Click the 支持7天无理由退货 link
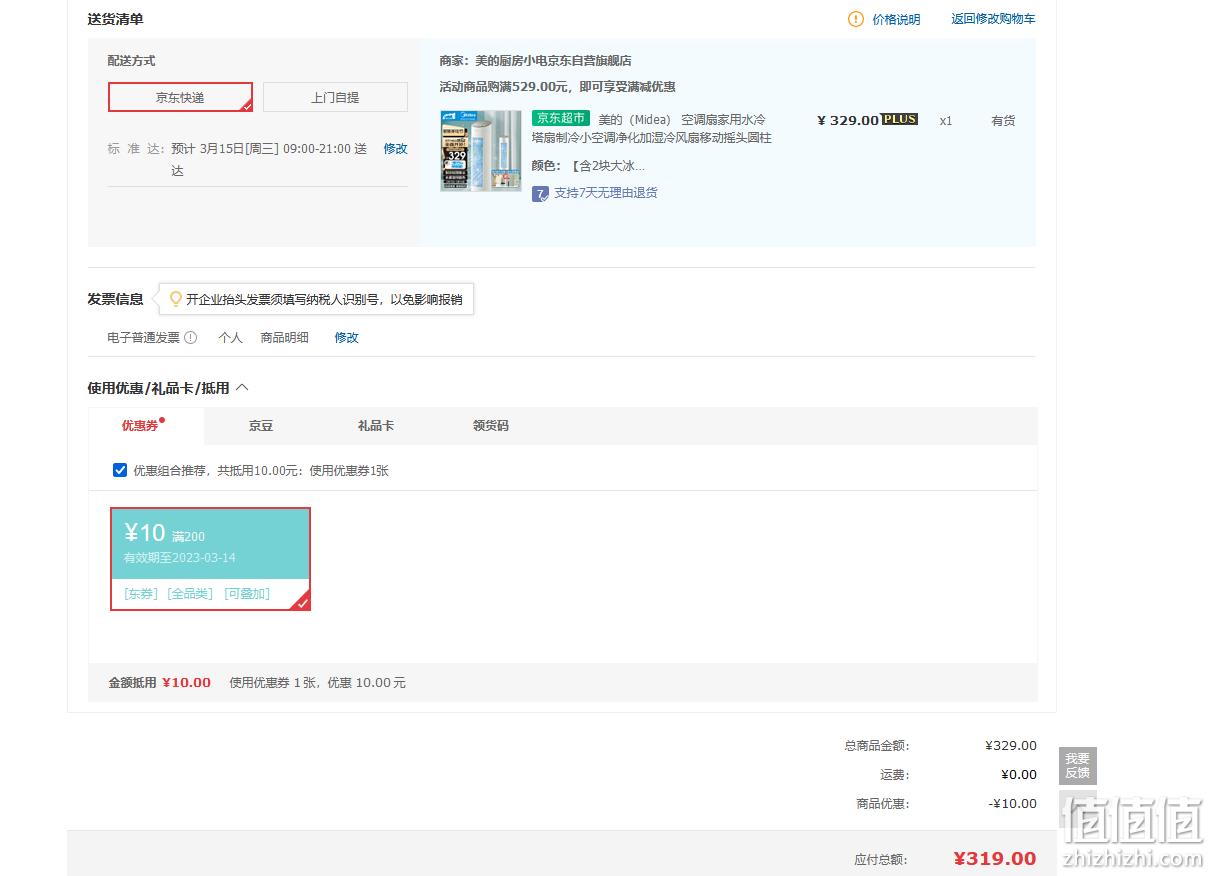The width and height of the screenshot is (1212, 876). point(606,193)
